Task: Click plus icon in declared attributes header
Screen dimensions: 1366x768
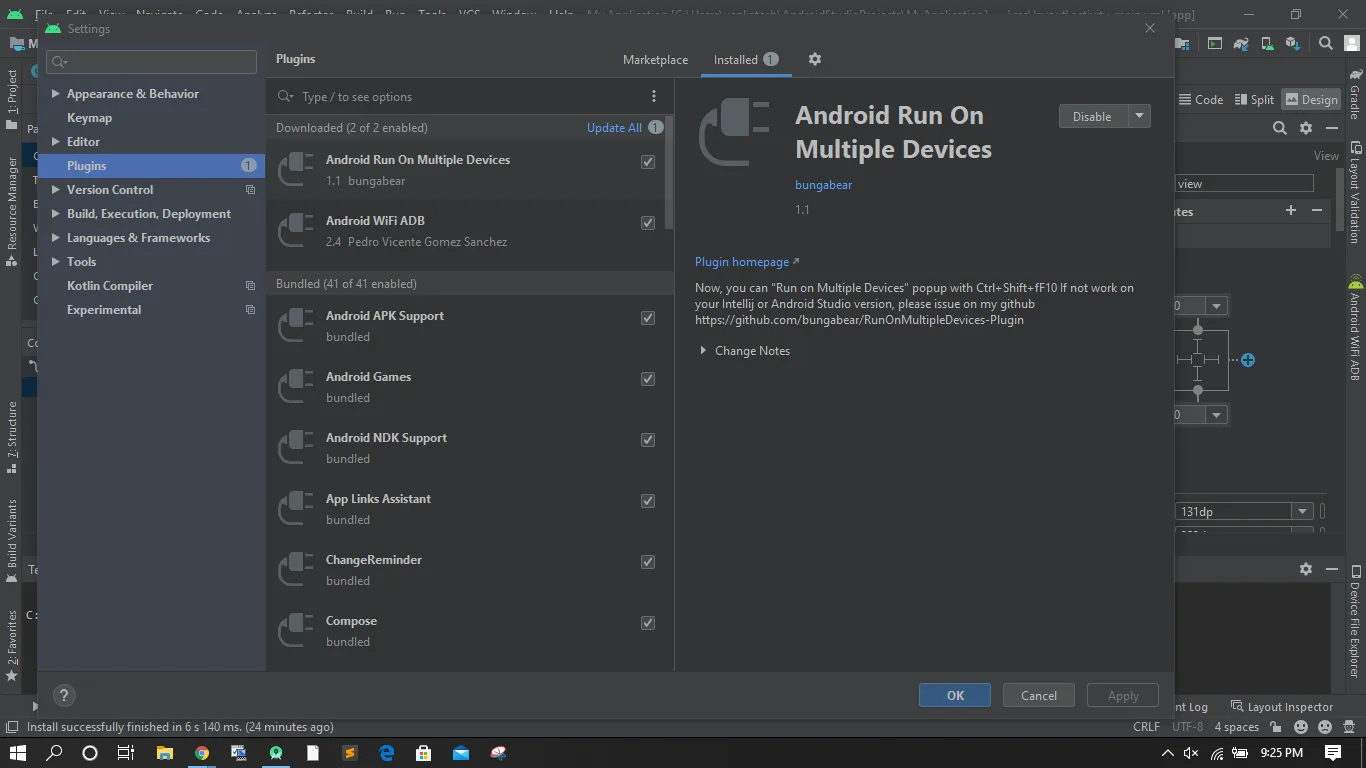Action: pos(1291,210)
